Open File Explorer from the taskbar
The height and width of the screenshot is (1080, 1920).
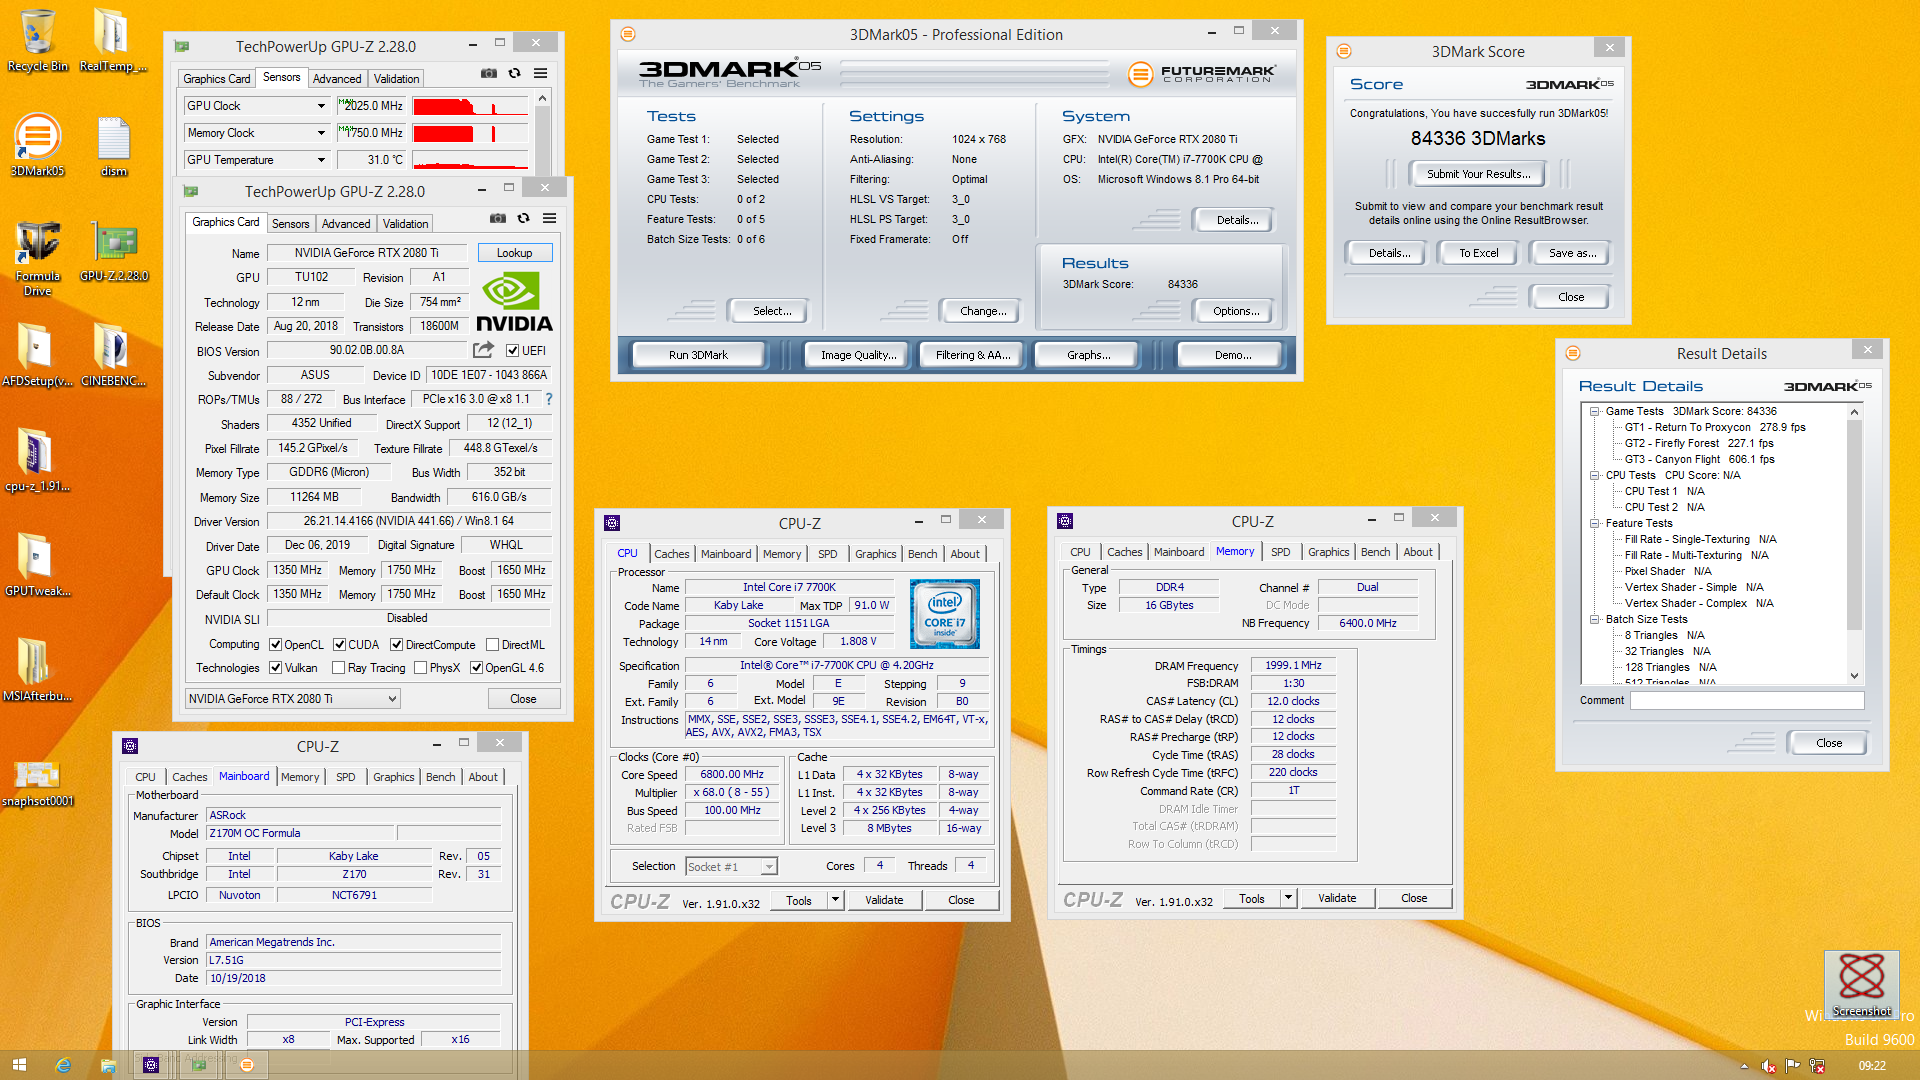pos(107,1065)
